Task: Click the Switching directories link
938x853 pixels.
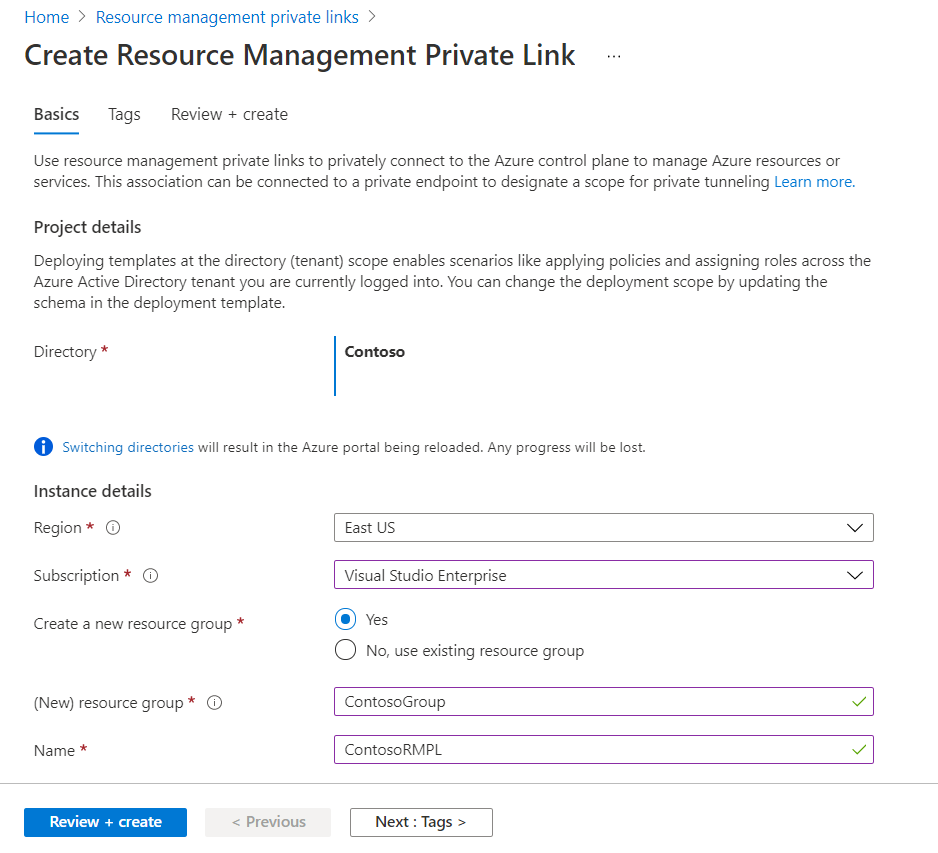Action: [x=128, y=447]
